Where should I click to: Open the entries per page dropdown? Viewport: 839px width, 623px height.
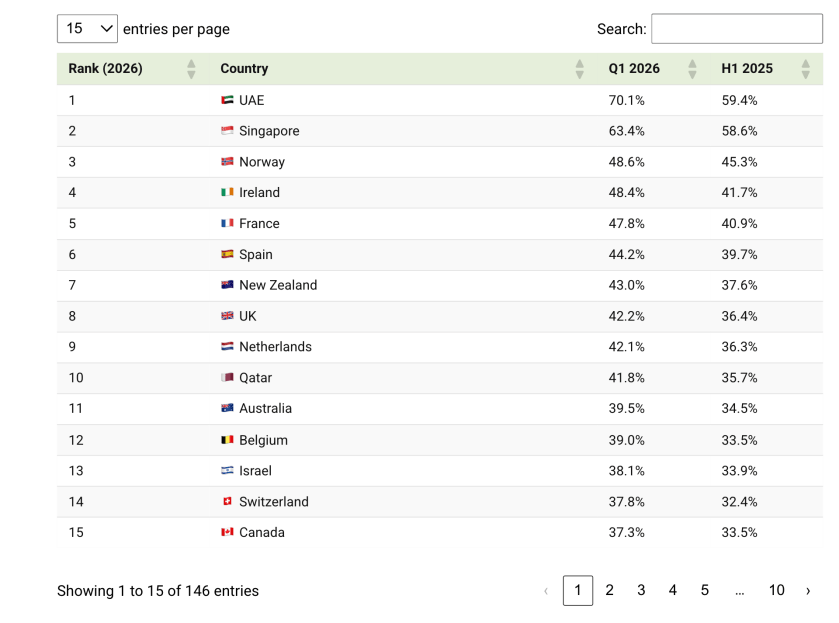click(x=87, y=28)
